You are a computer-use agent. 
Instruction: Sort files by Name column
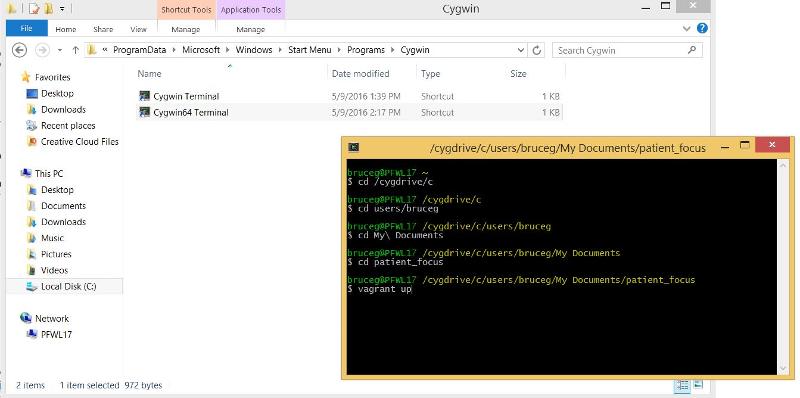coord(149,74)
